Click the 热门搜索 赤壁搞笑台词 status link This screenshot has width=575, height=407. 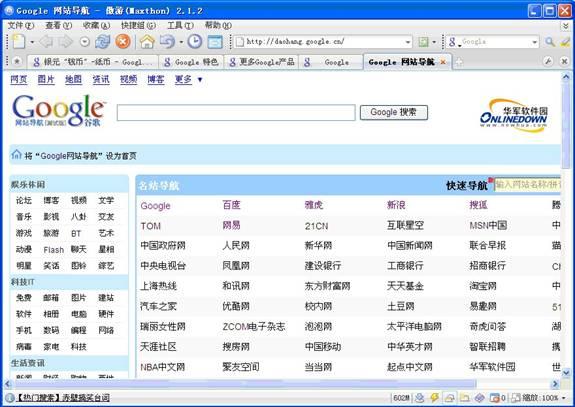point(63,398)
